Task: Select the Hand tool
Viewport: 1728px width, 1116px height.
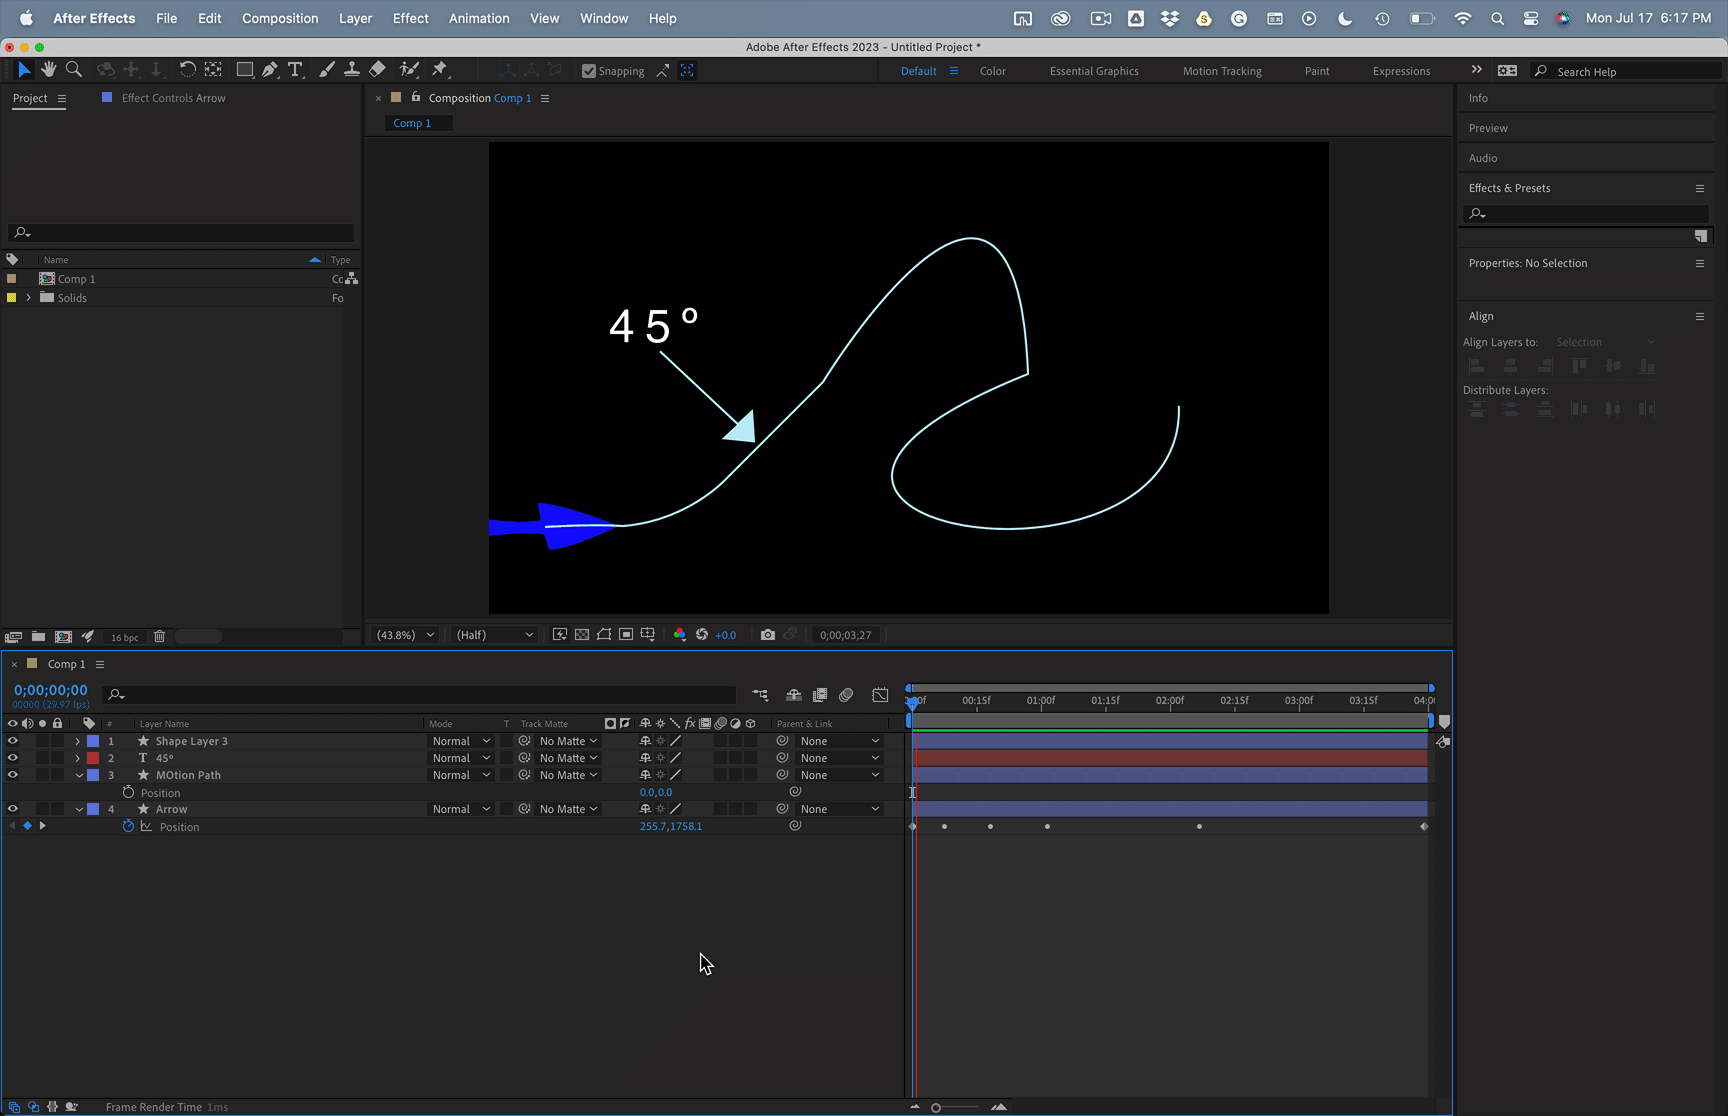Action: (48, 70)
